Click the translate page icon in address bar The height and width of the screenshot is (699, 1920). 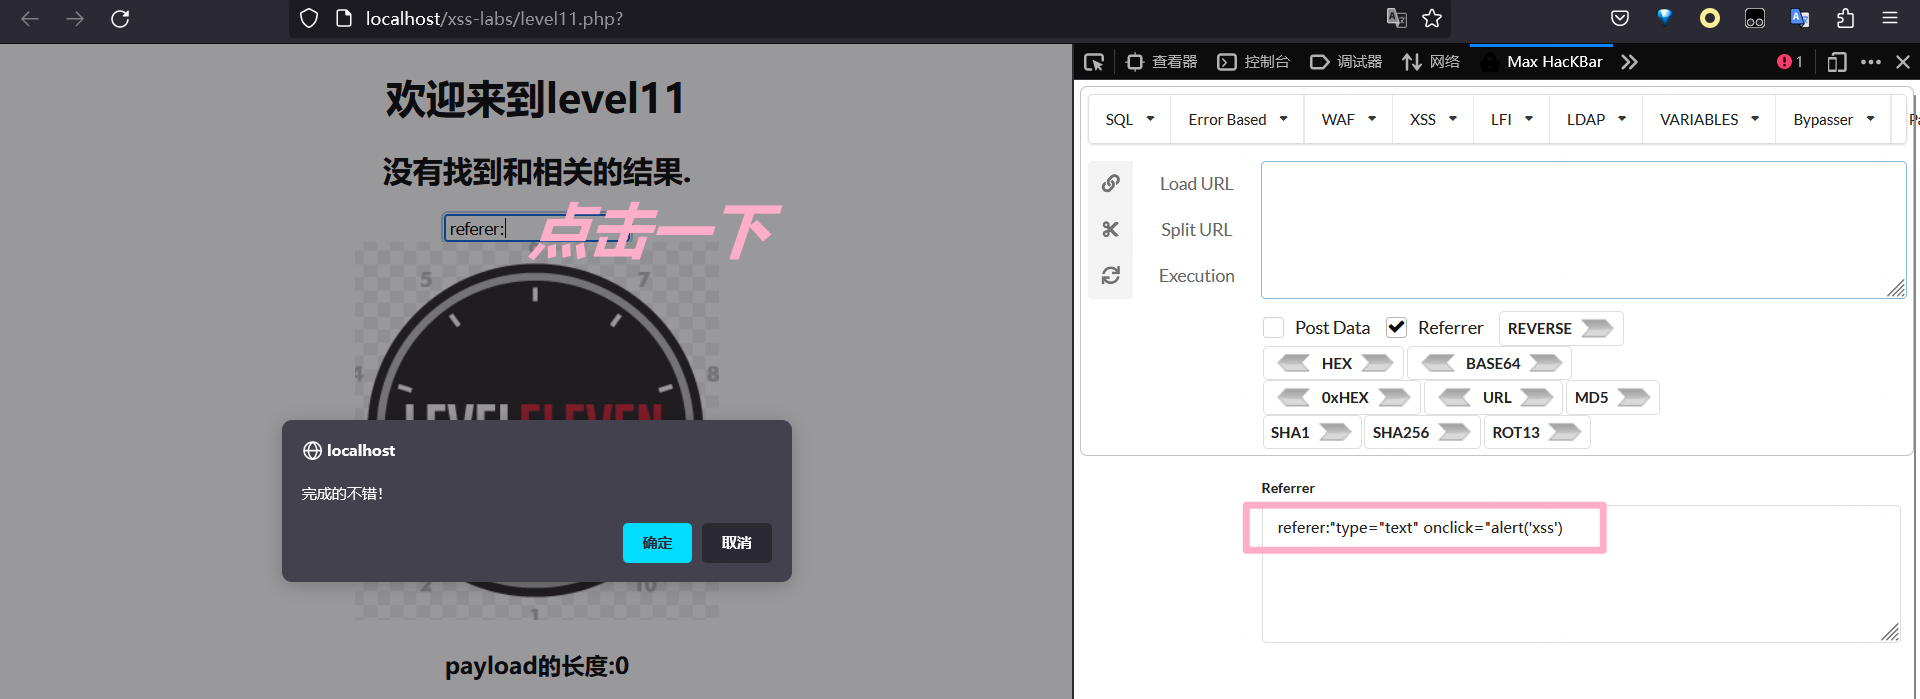(x=1396, y=18)
